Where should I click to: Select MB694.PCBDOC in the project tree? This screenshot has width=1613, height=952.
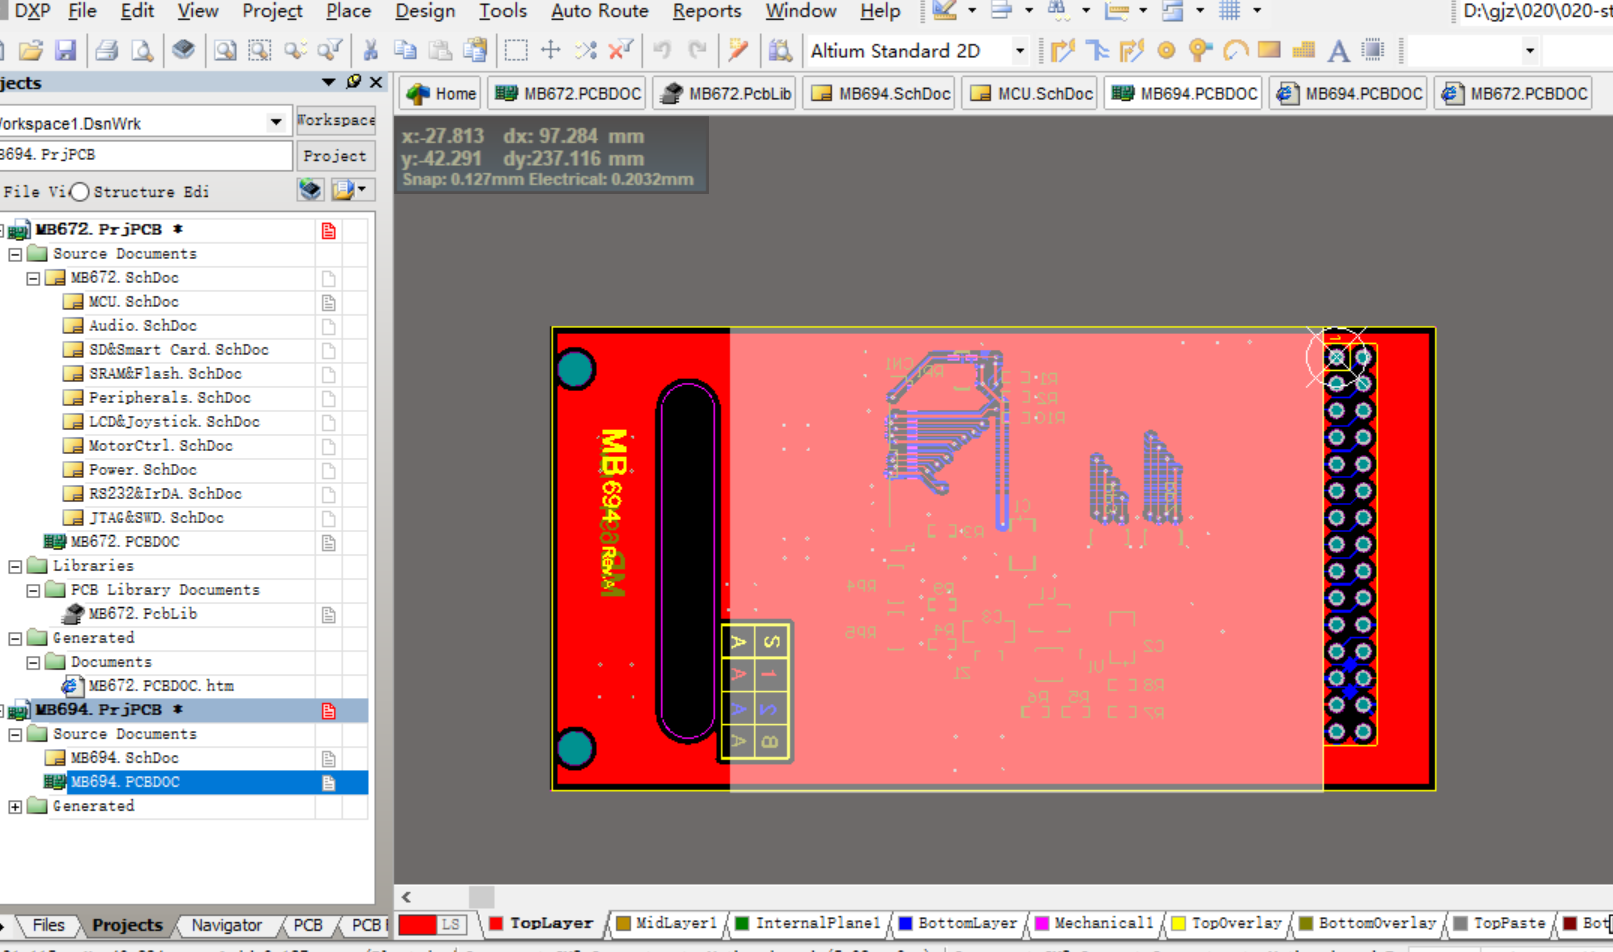(x=124, y=782)
